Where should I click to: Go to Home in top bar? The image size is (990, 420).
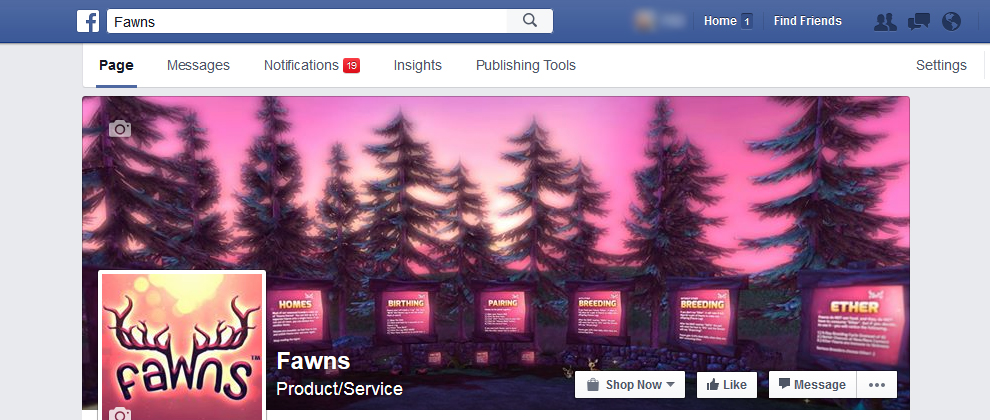720,21
